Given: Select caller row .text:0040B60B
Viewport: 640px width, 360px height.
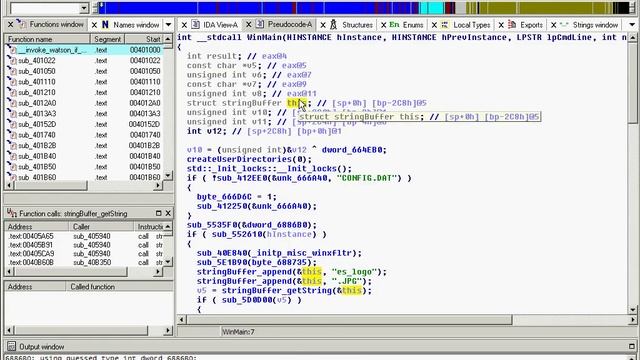Looking at the screenshot, I should 84,262.
